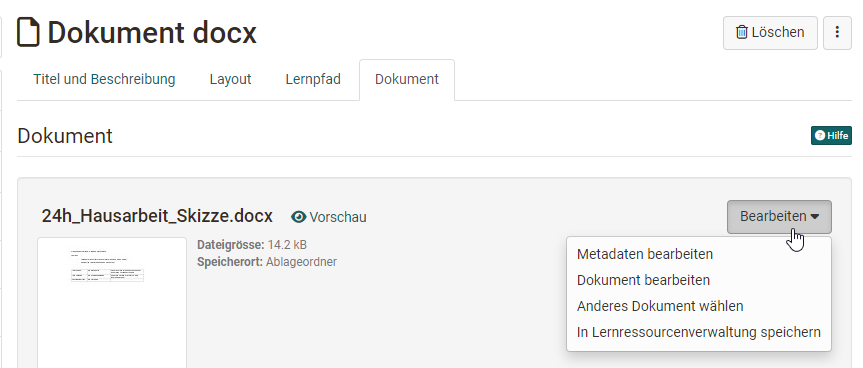Screen dimensions: 863x368
Task: Switch to the Lernpfad tab
Action: pos(313,79)
